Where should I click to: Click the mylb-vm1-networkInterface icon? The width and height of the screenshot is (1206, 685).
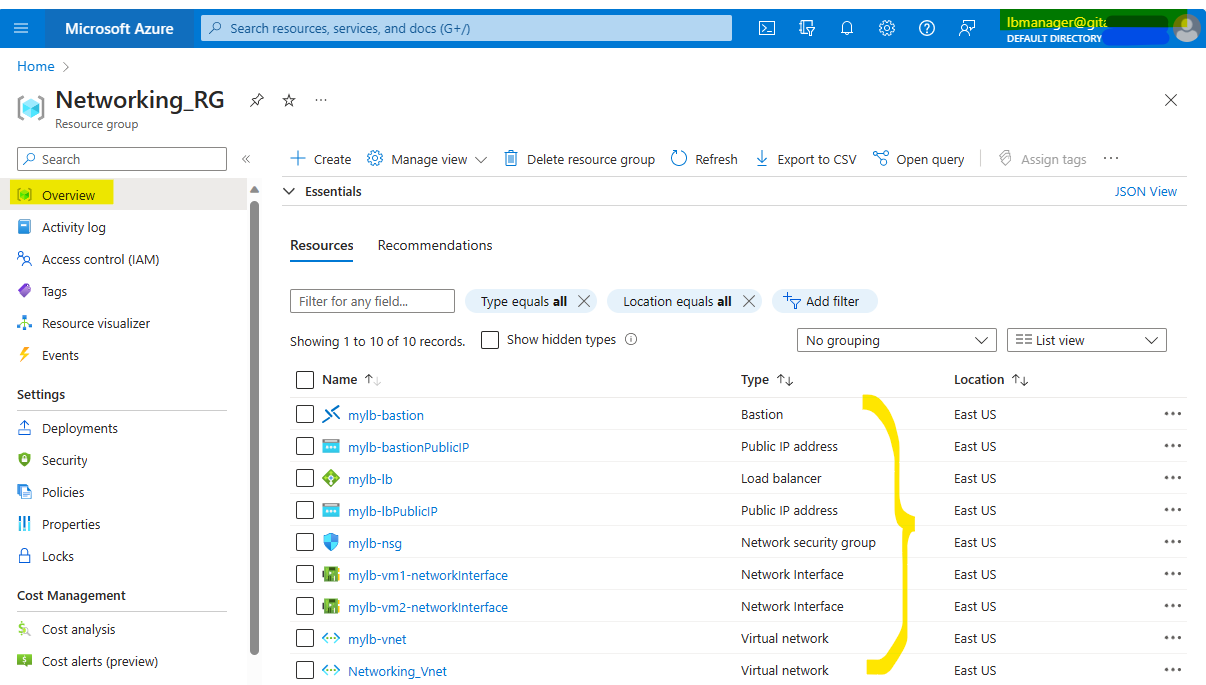331,574
